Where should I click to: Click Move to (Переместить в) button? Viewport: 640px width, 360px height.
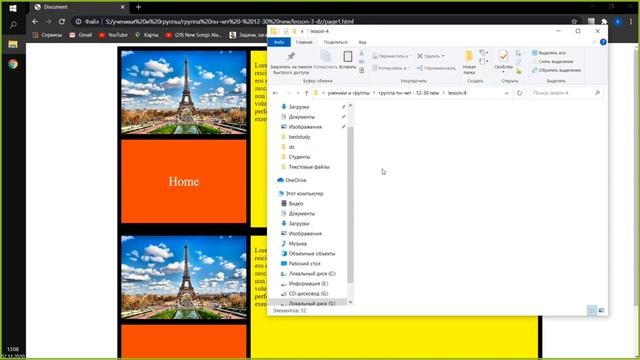(x=391, y=56)
